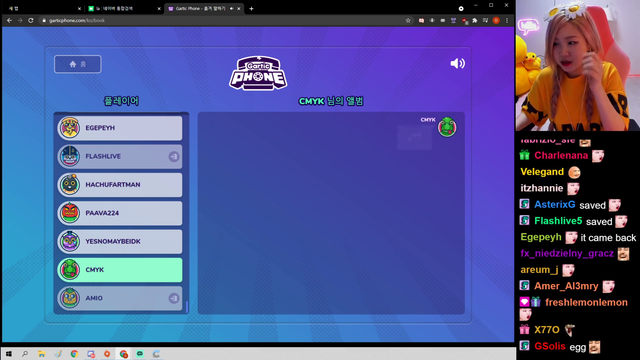The height and width of the screenshot is (360, 640).
Task: Click HACHUFARTMAN's avatar icon
Action: [x=70, y=184]
